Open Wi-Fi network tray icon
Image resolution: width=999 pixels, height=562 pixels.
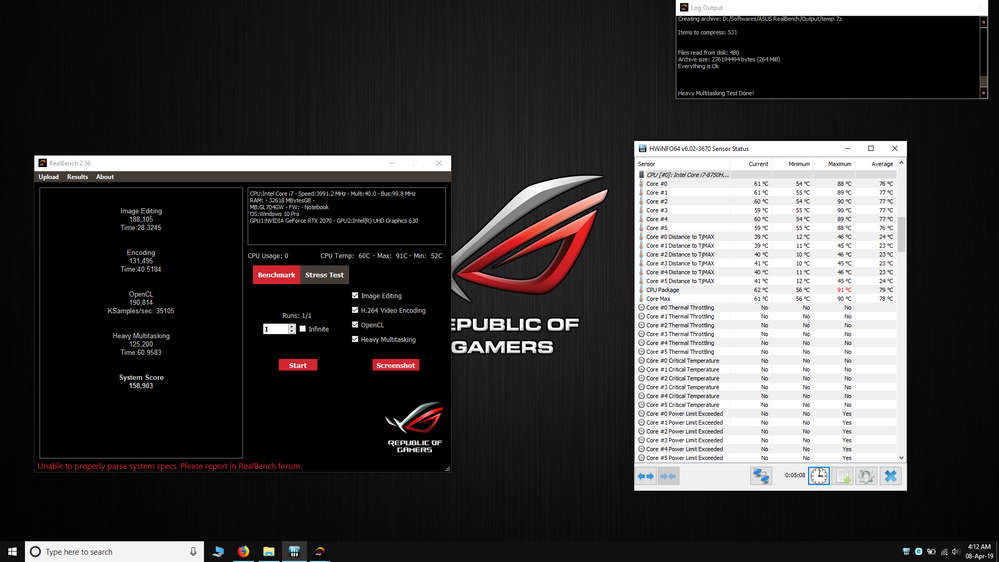pyautogui.click(x=944, y=552)
